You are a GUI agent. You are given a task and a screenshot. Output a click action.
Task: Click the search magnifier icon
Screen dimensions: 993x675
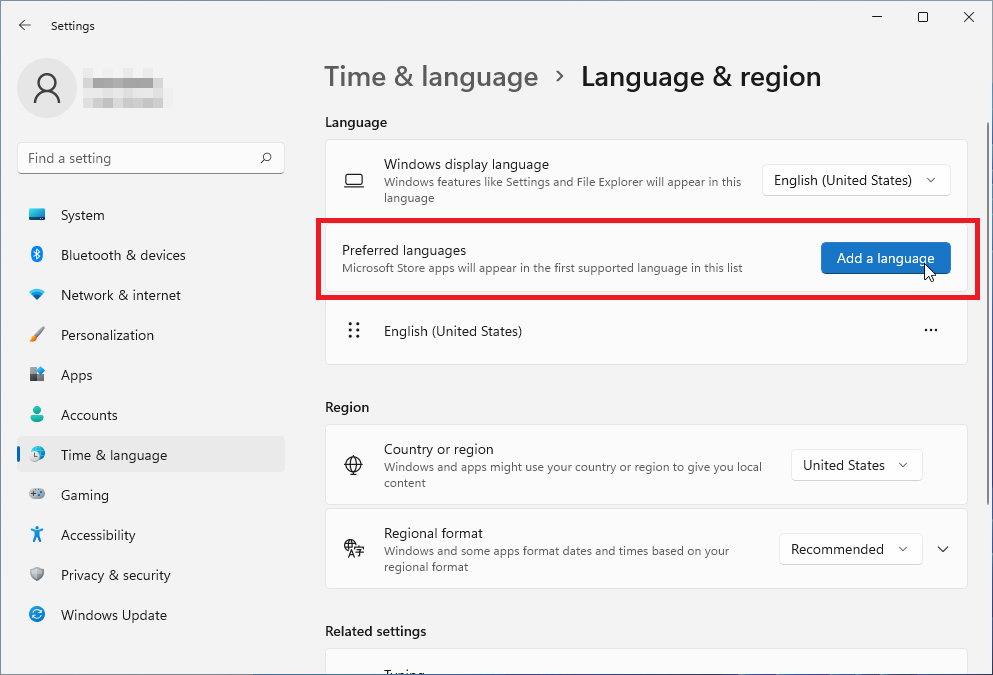(266, 158)
